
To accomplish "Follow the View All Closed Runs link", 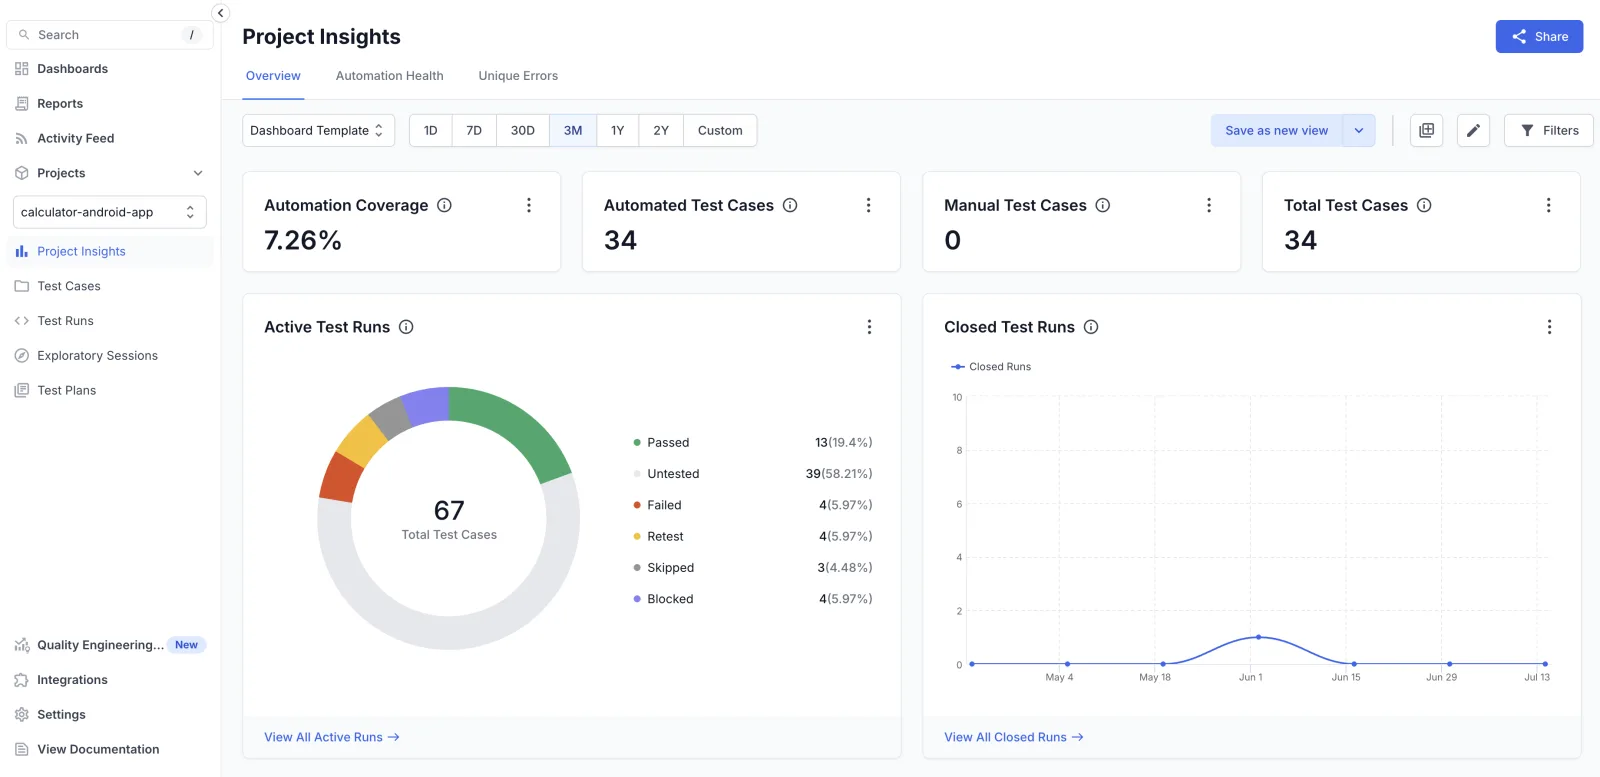I will 1014,737.
